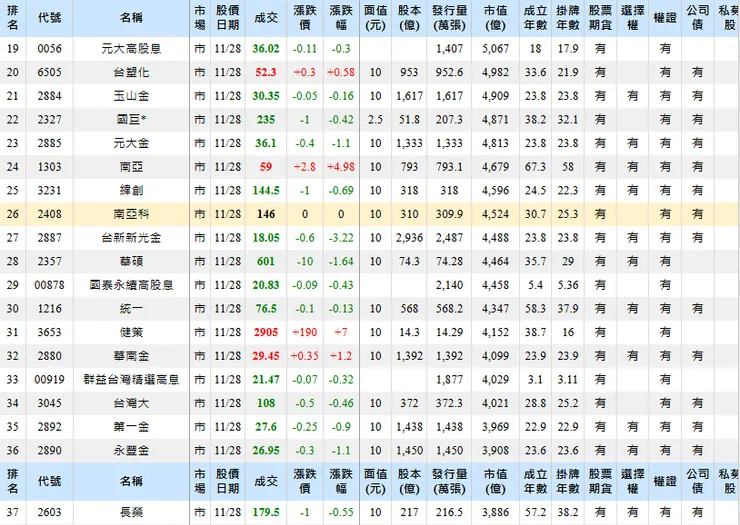Click stock code 1216
The height and width of the screenshot is (525, 740).
(x=50, y=308)
